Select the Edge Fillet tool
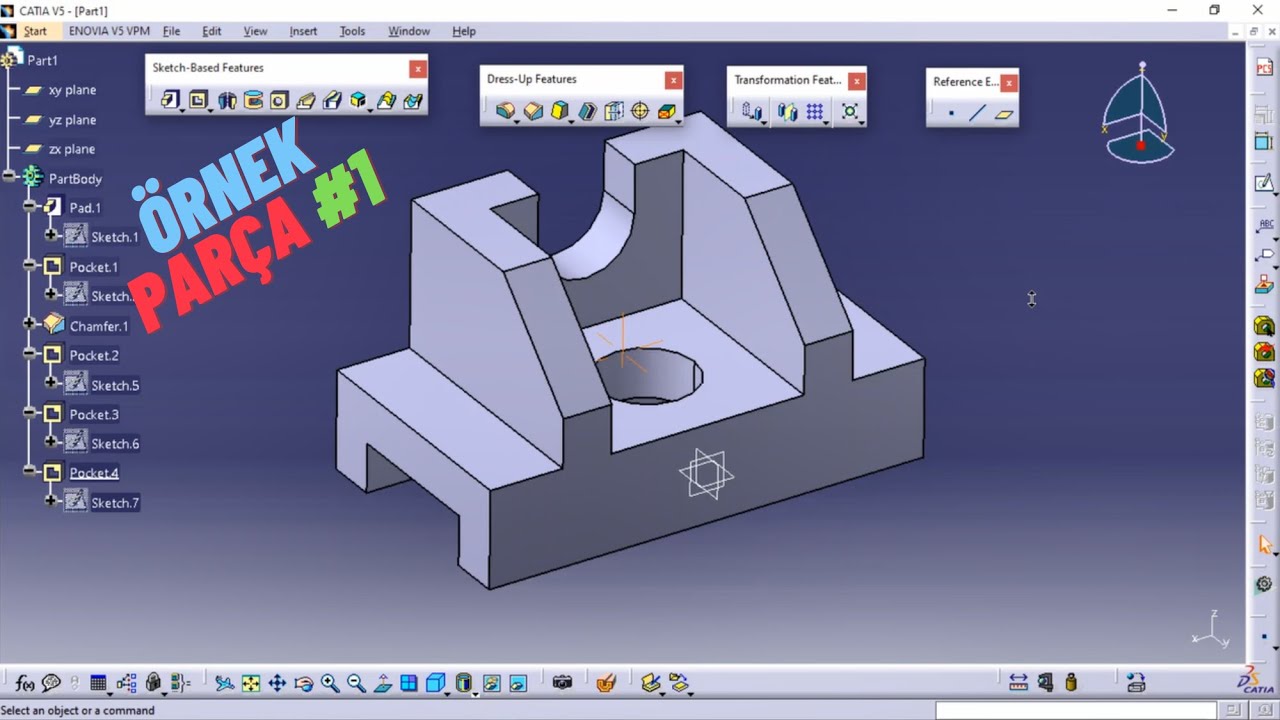This screenshot has width=1280, height=720. pos(506,111)
